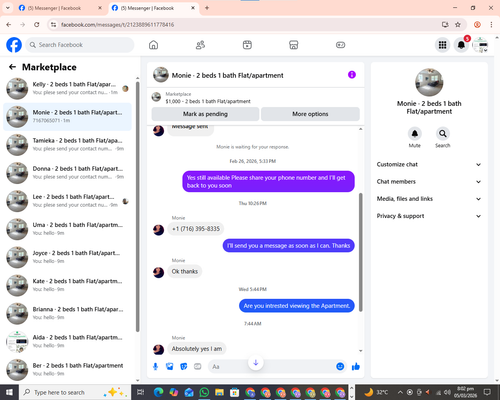Screen dimensions: 500x400
Task: Open the taskbar notification center icon
Action: (487, 392)
